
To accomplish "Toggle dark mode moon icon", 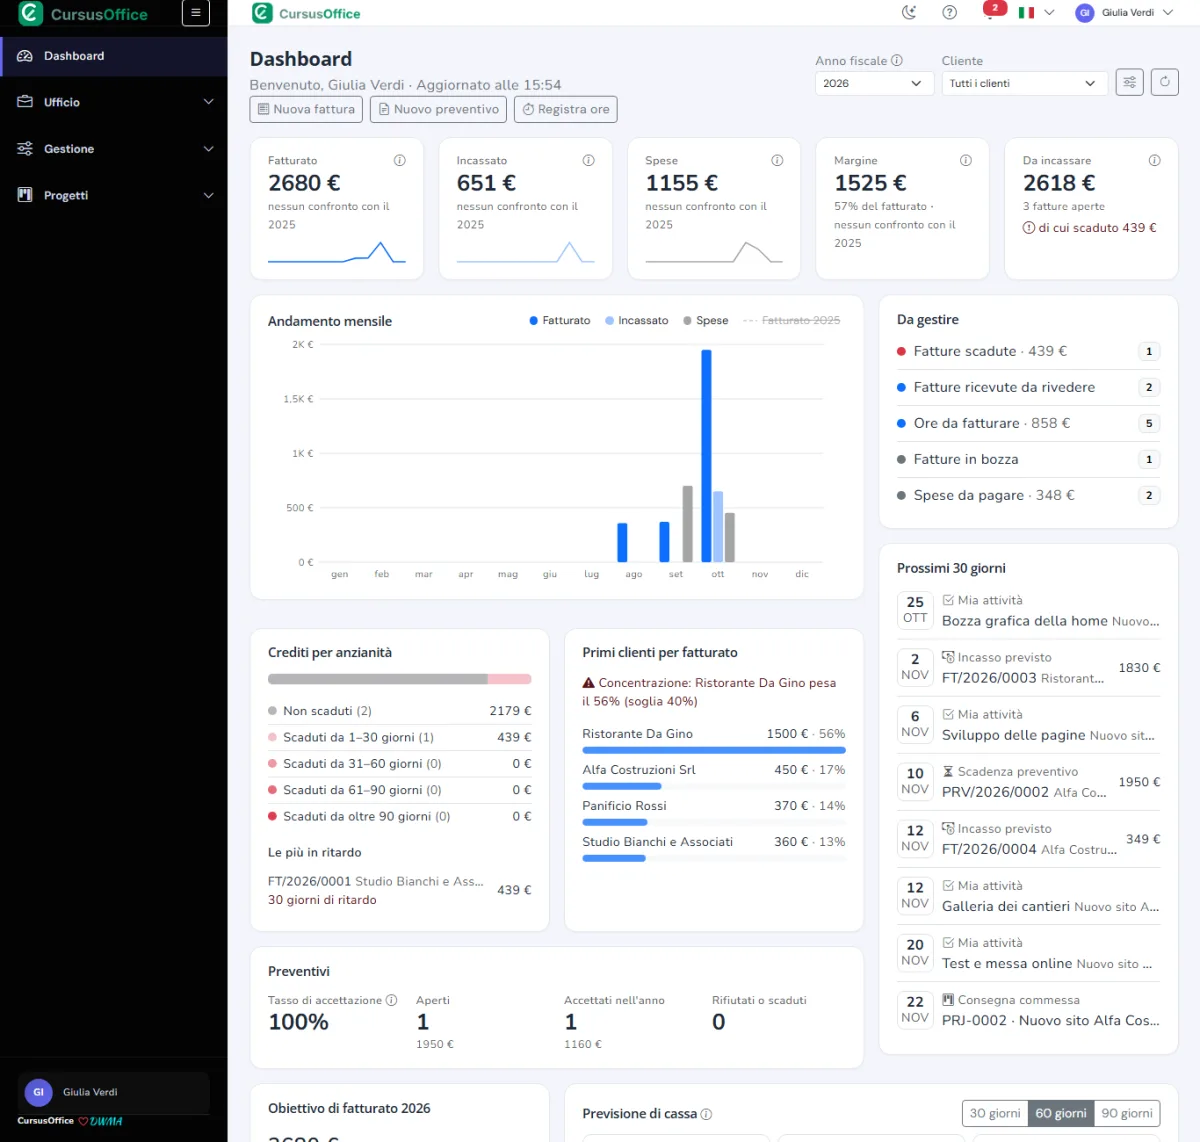I will 909,13.
